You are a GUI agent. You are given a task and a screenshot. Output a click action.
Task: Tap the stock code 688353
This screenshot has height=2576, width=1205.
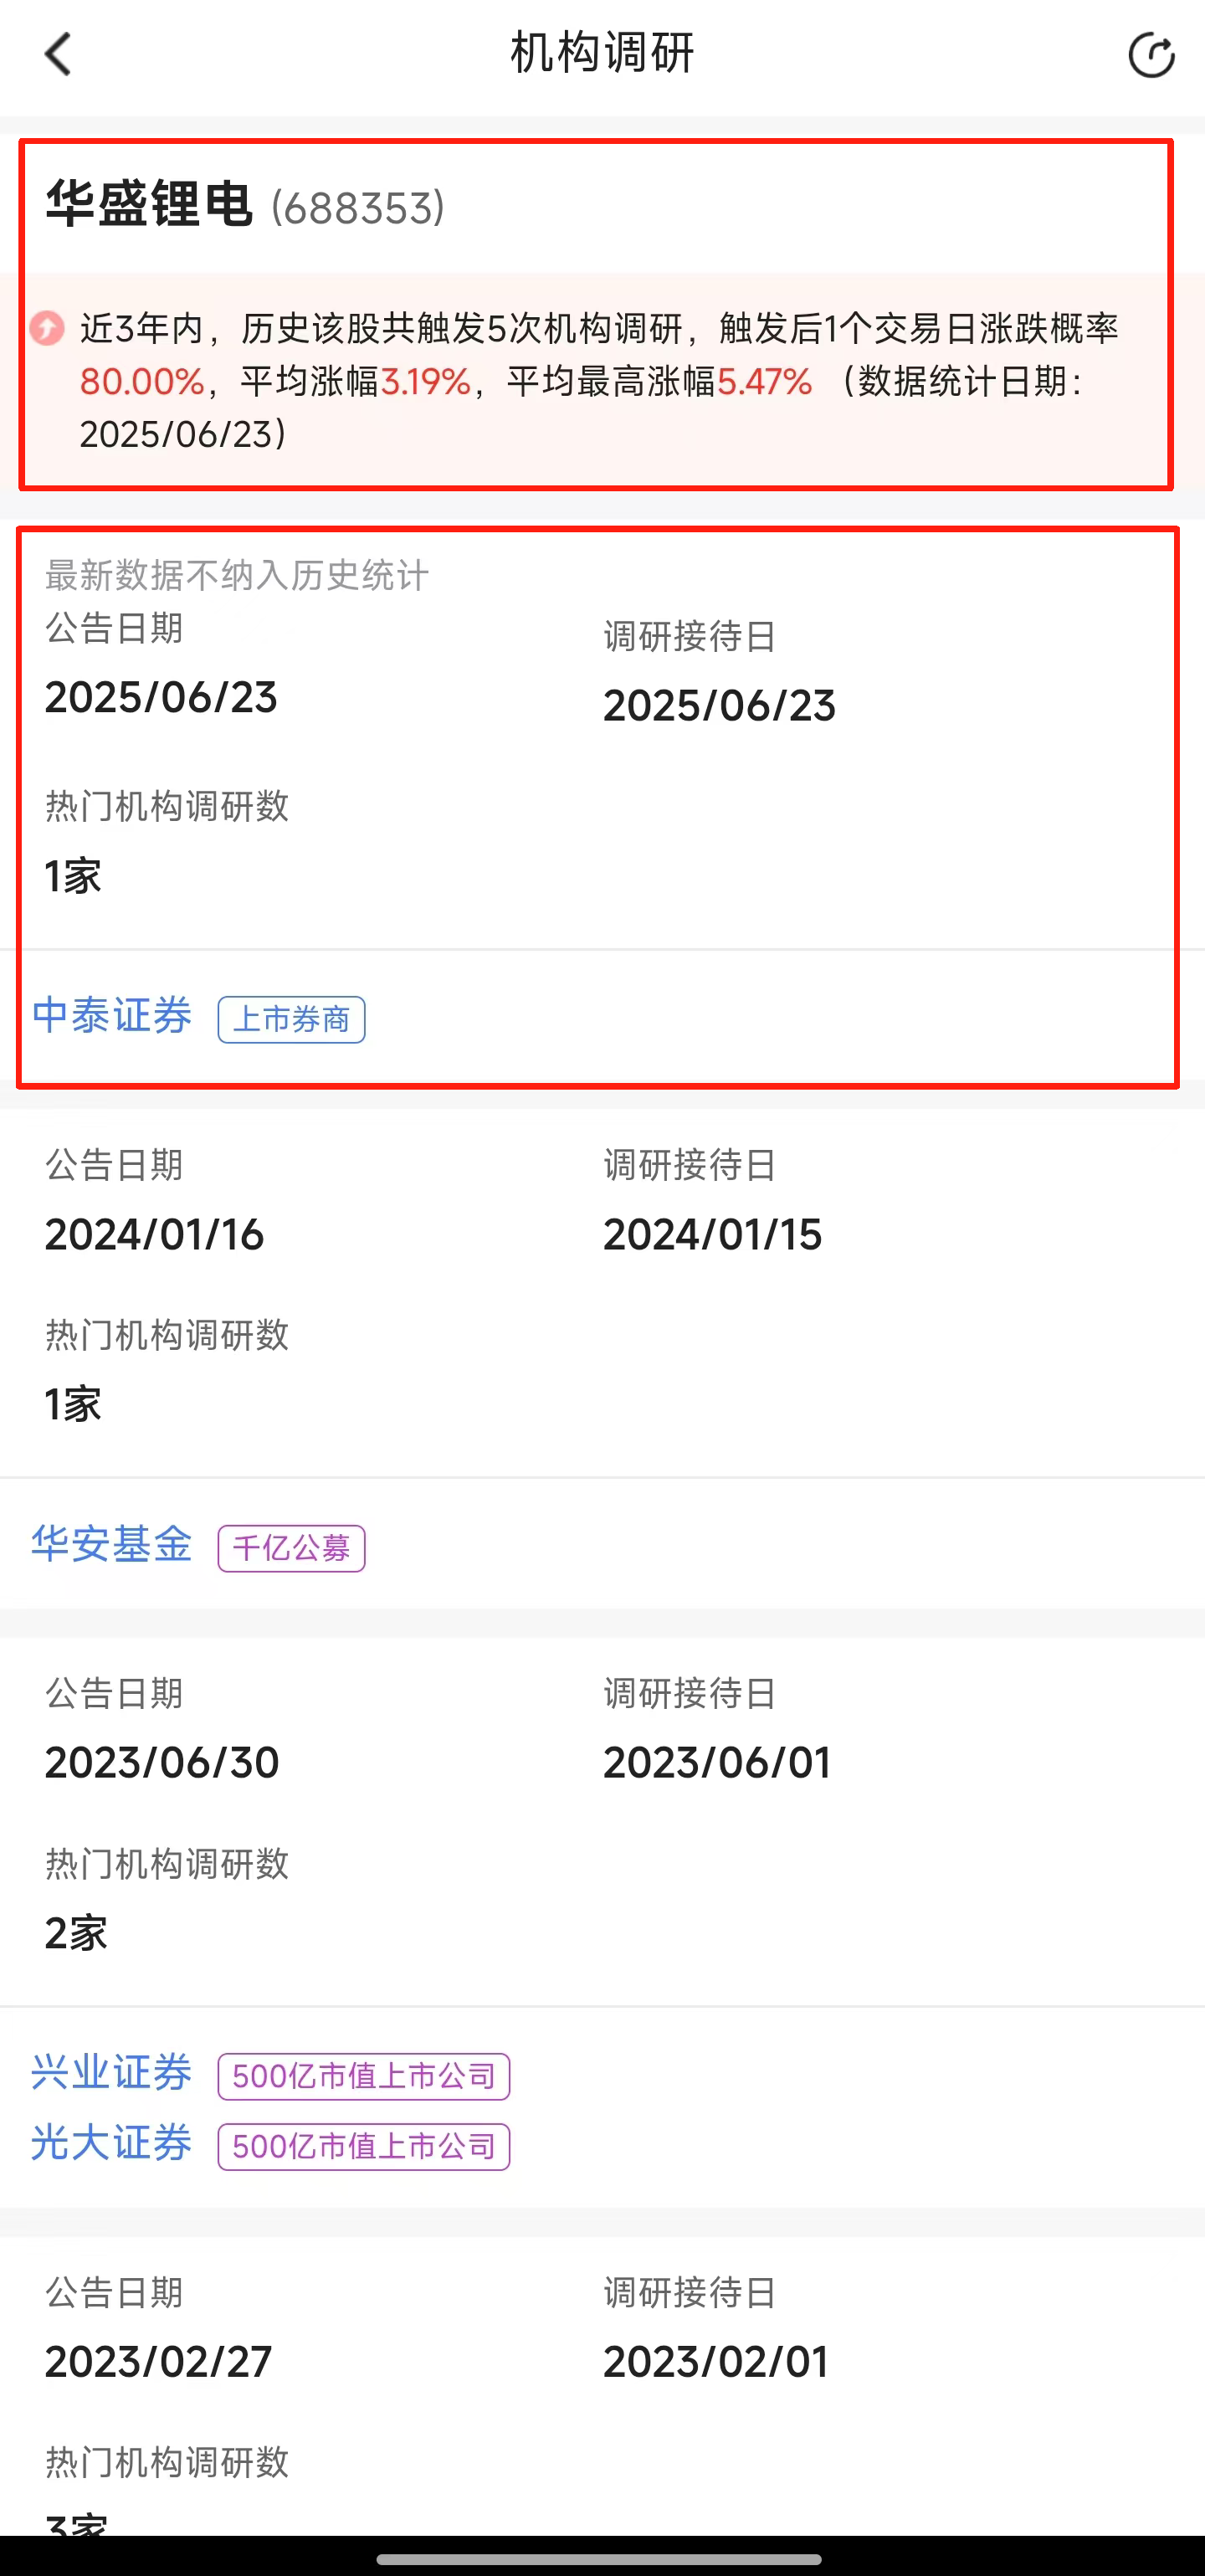click(358, 208)
